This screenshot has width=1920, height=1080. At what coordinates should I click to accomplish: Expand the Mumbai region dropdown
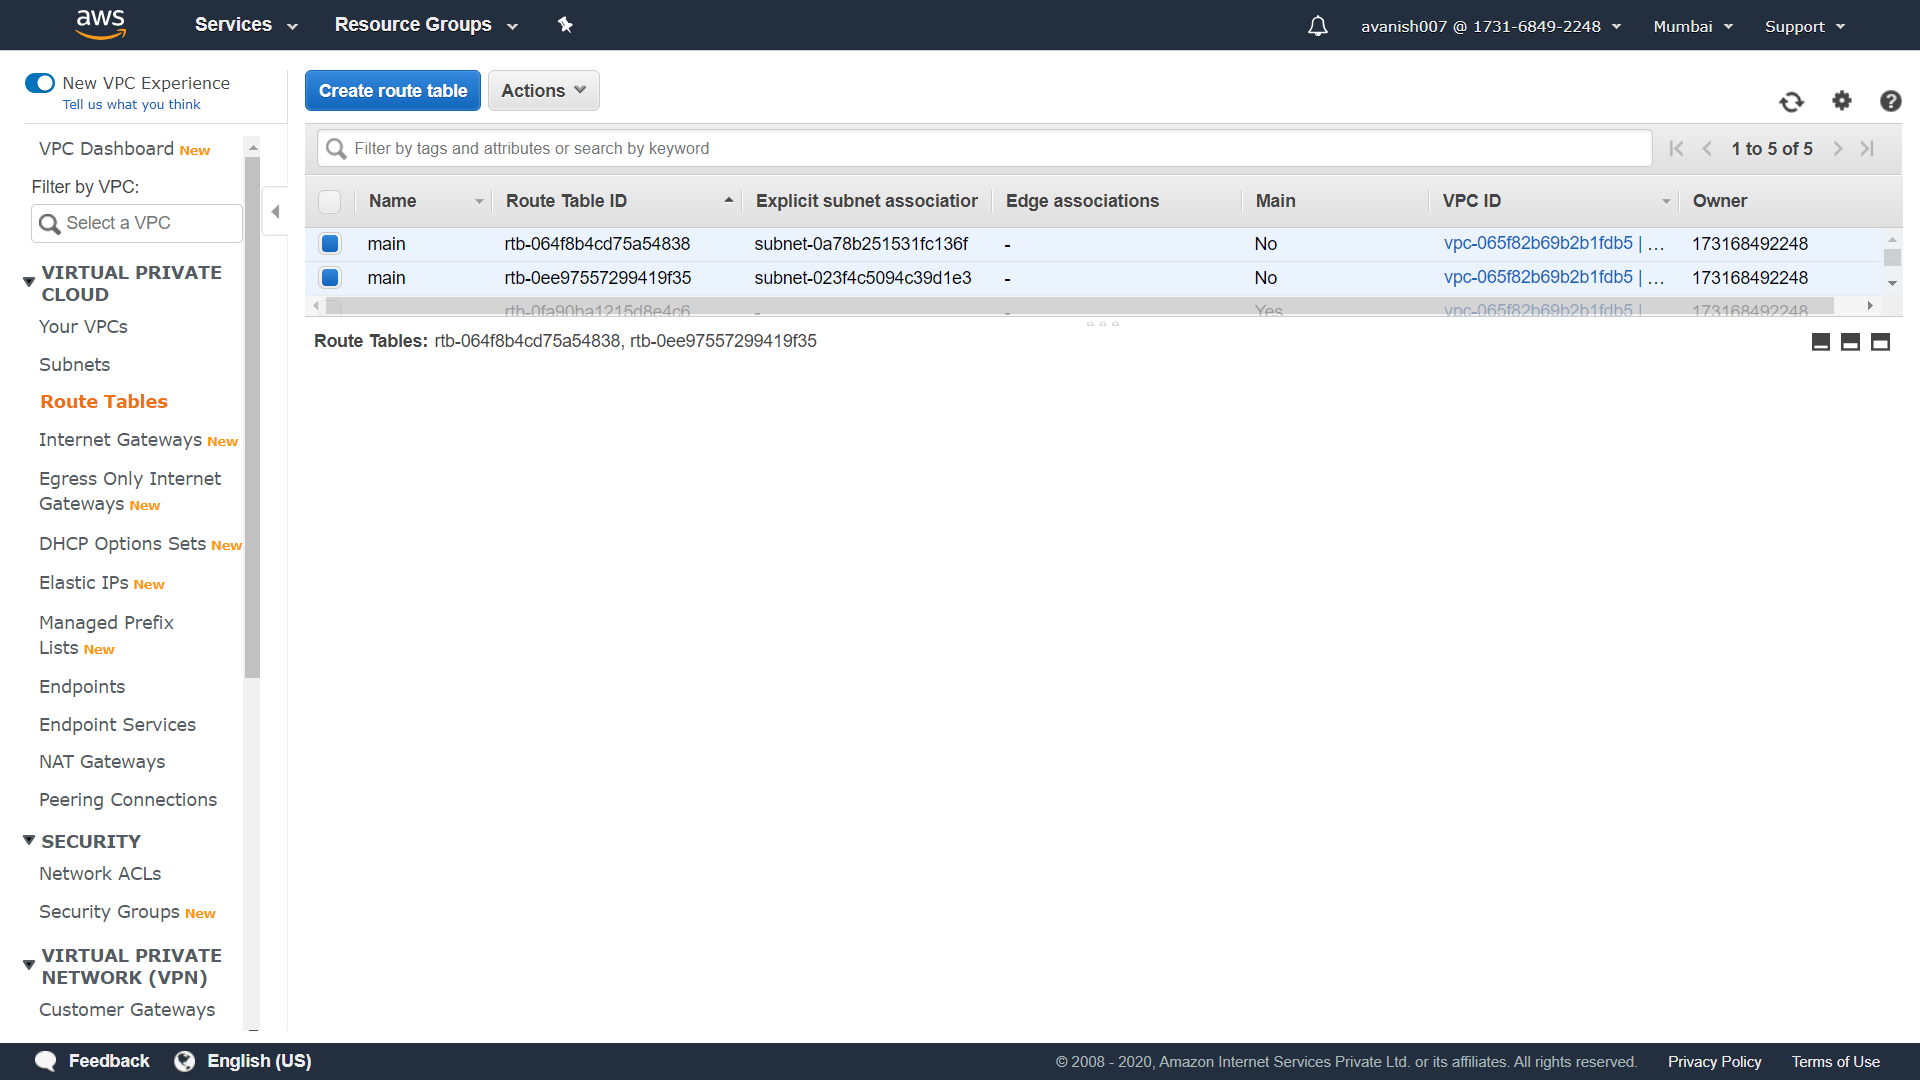pyautogui.click(x=1692, y=26)
